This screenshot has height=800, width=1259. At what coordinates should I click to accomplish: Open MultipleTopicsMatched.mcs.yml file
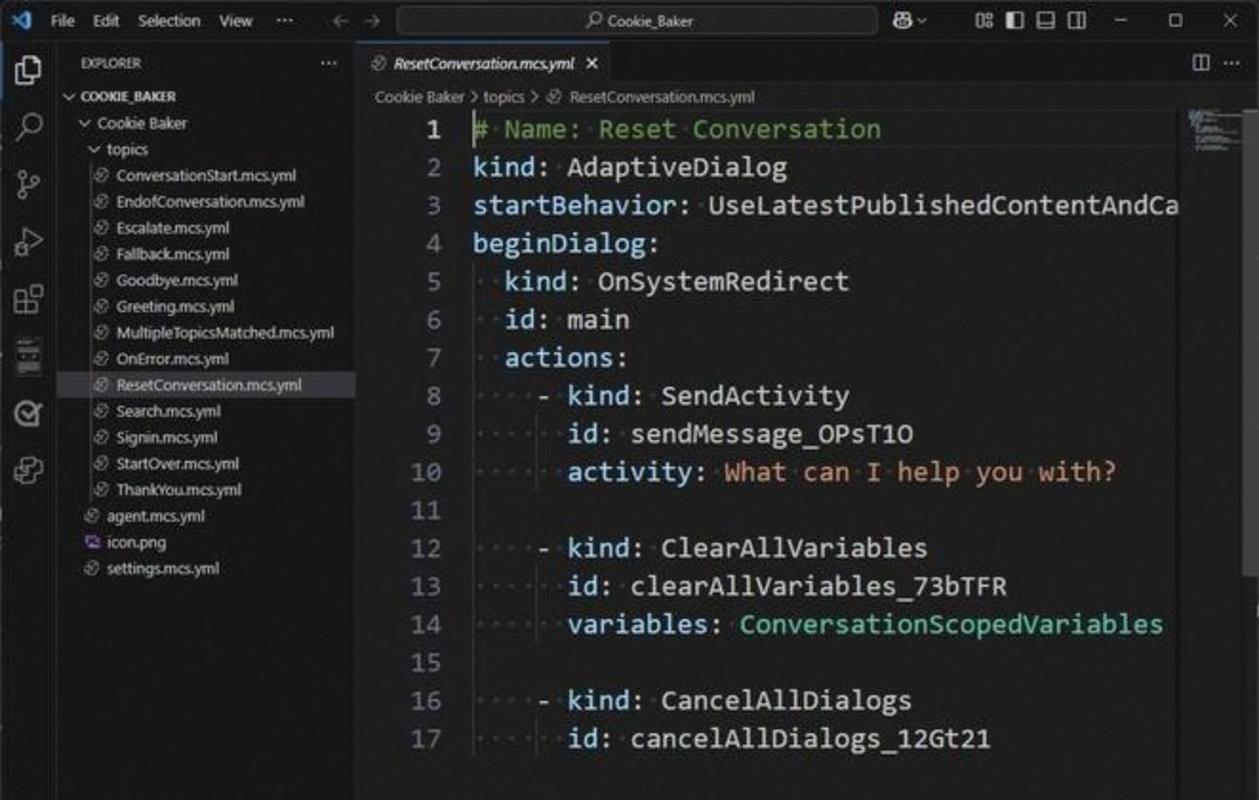point(206,332)
